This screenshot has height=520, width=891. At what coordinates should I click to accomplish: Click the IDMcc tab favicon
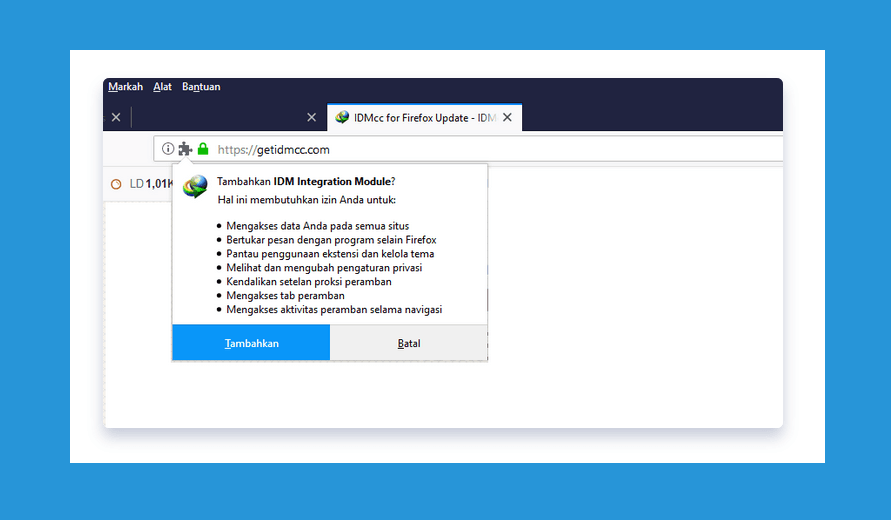coord(342,118)
